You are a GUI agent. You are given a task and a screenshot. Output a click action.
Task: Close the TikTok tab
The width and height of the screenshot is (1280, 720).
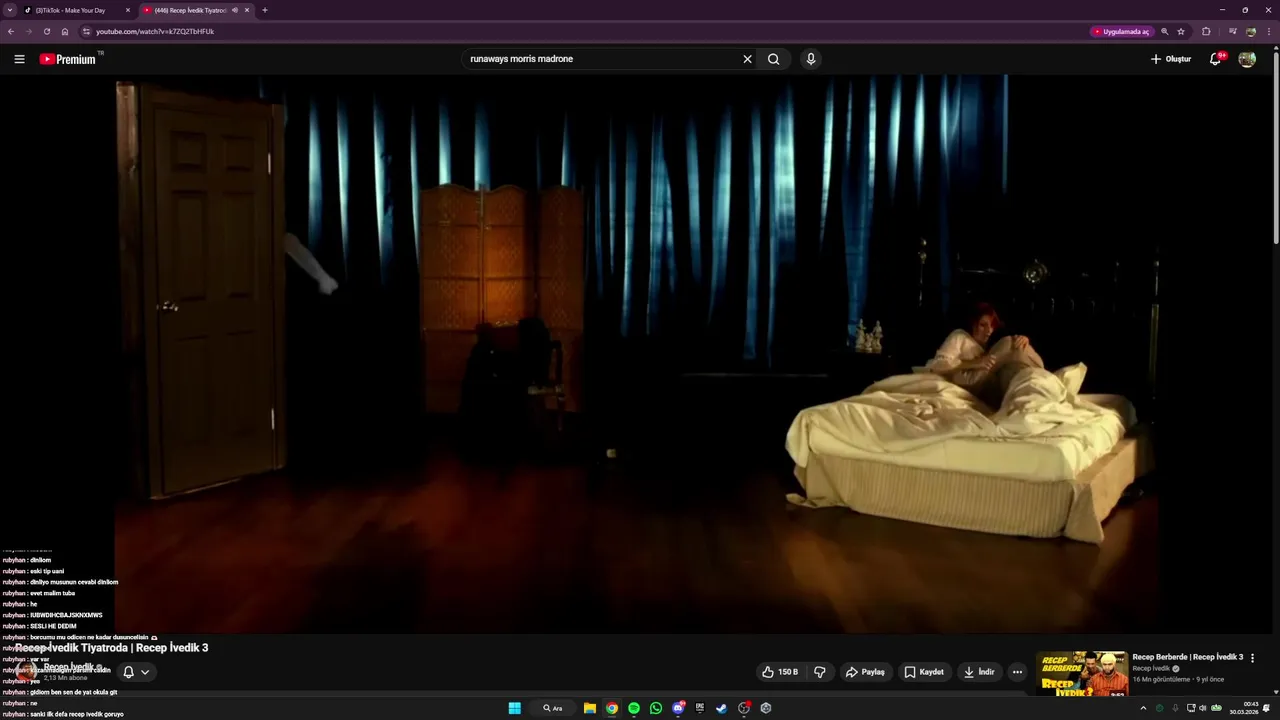tap(128, 10)
